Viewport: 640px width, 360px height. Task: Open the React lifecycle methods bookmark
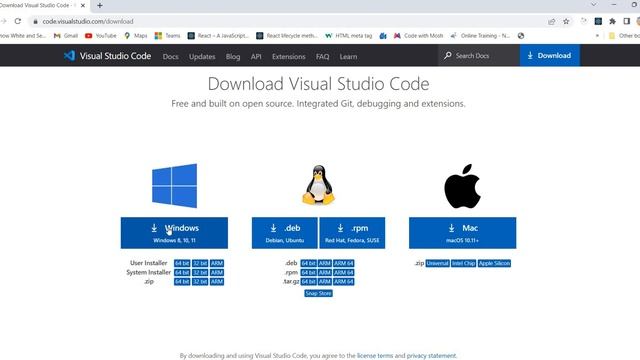[287, 36]
